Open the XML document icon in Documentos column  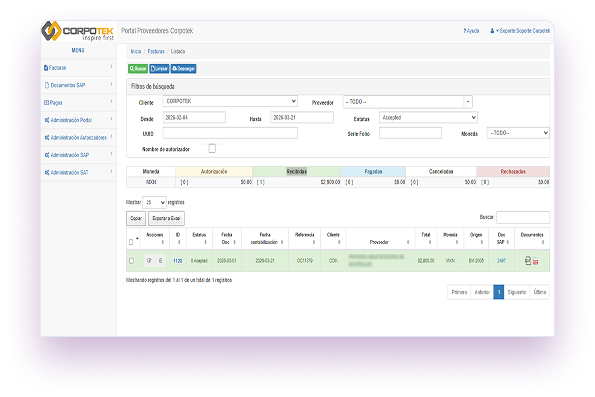tap(527, 260)
